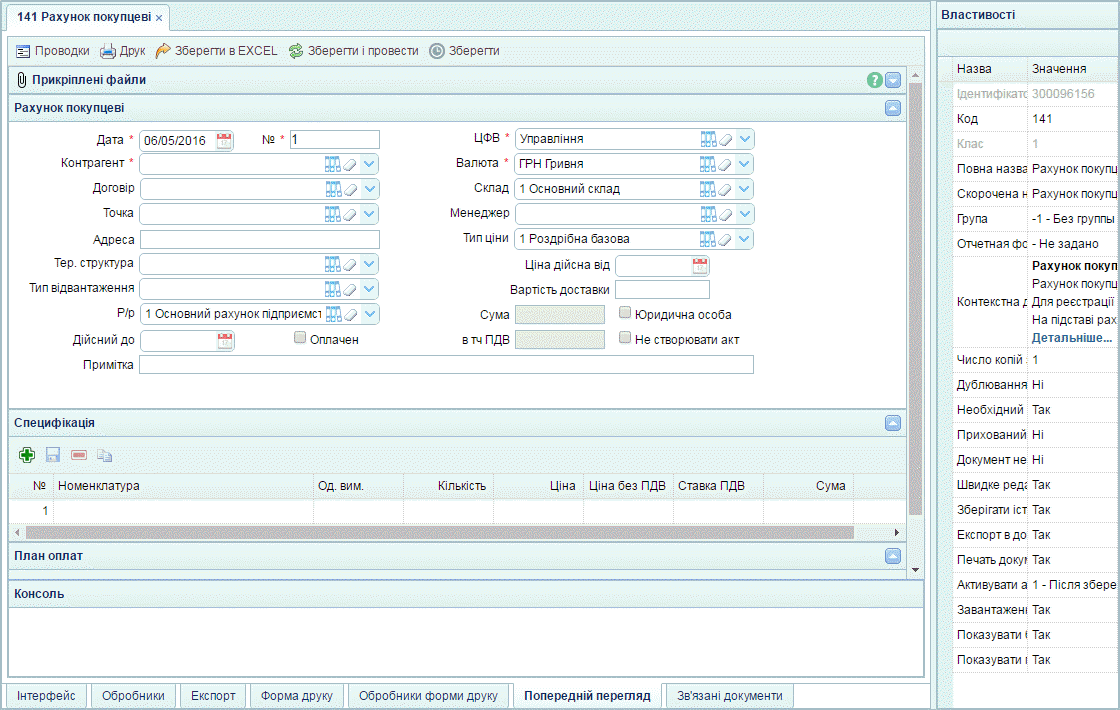
Task: Open the Проводки toolbar item
Action: pyautogui.click(x=53, y=51)
